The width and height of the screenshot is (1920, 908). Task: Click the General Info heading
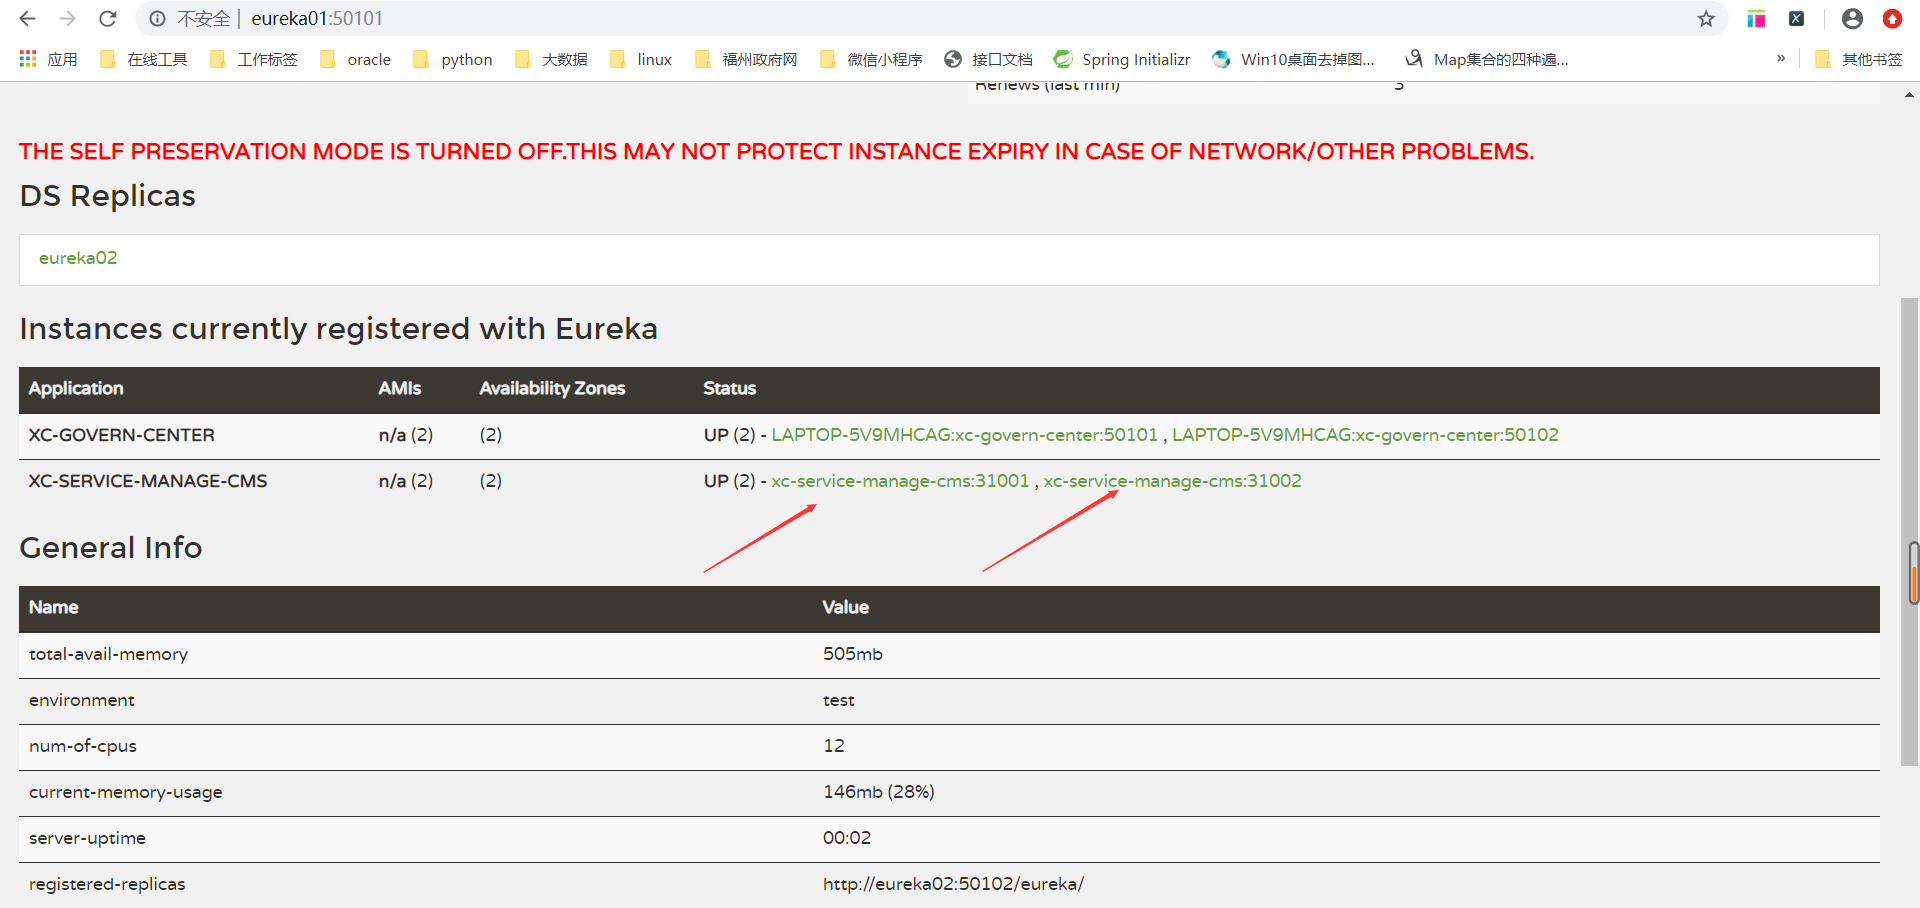(111, 548)
